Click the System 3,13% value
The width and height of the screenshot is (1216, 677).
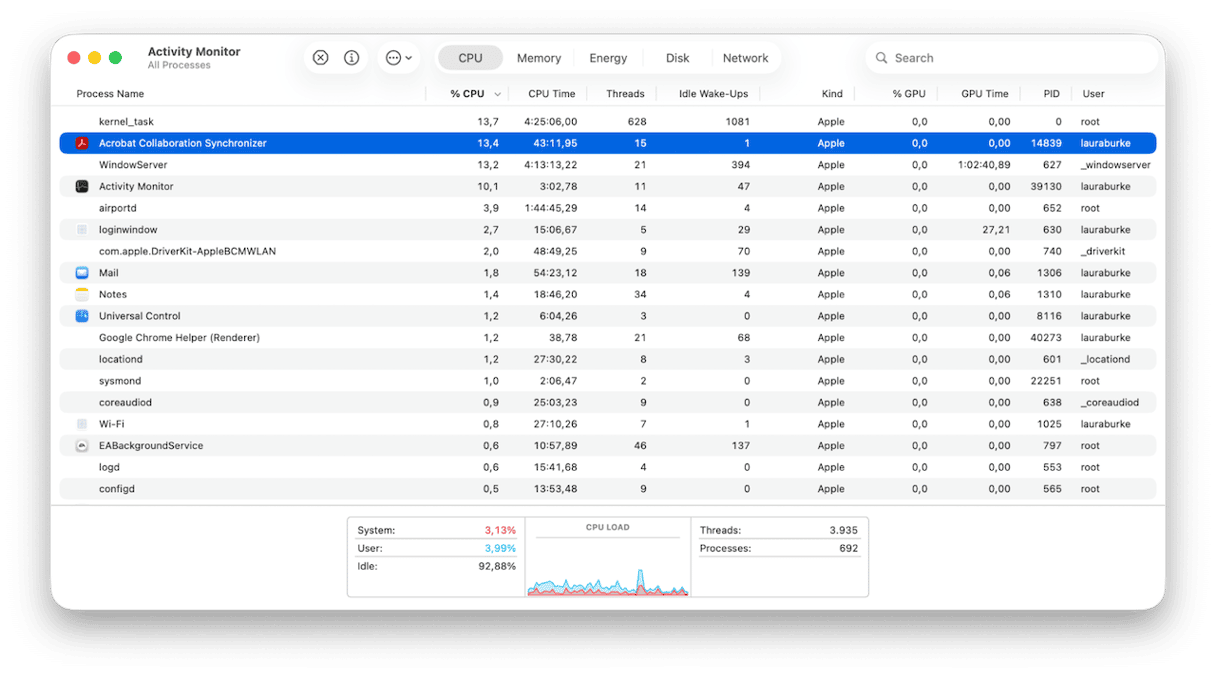(x=500, y=530)
